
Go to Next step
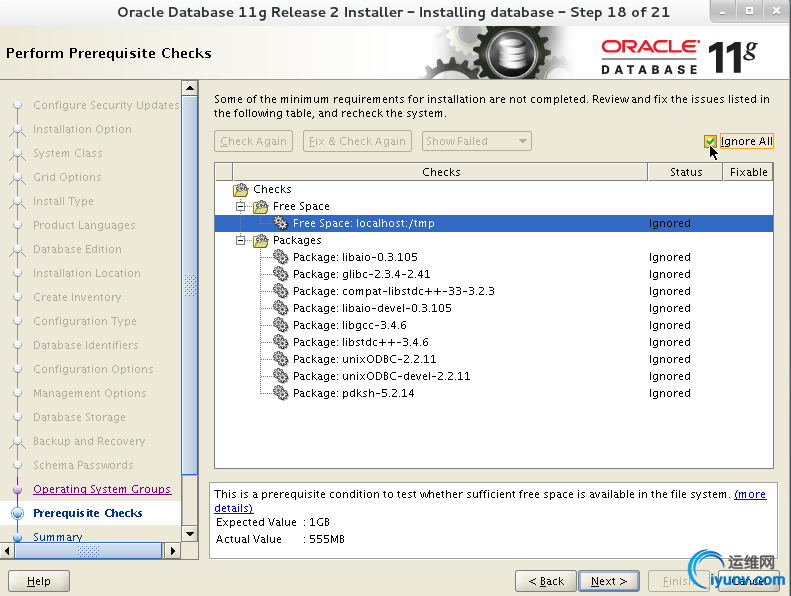click(x=609, y=581)
